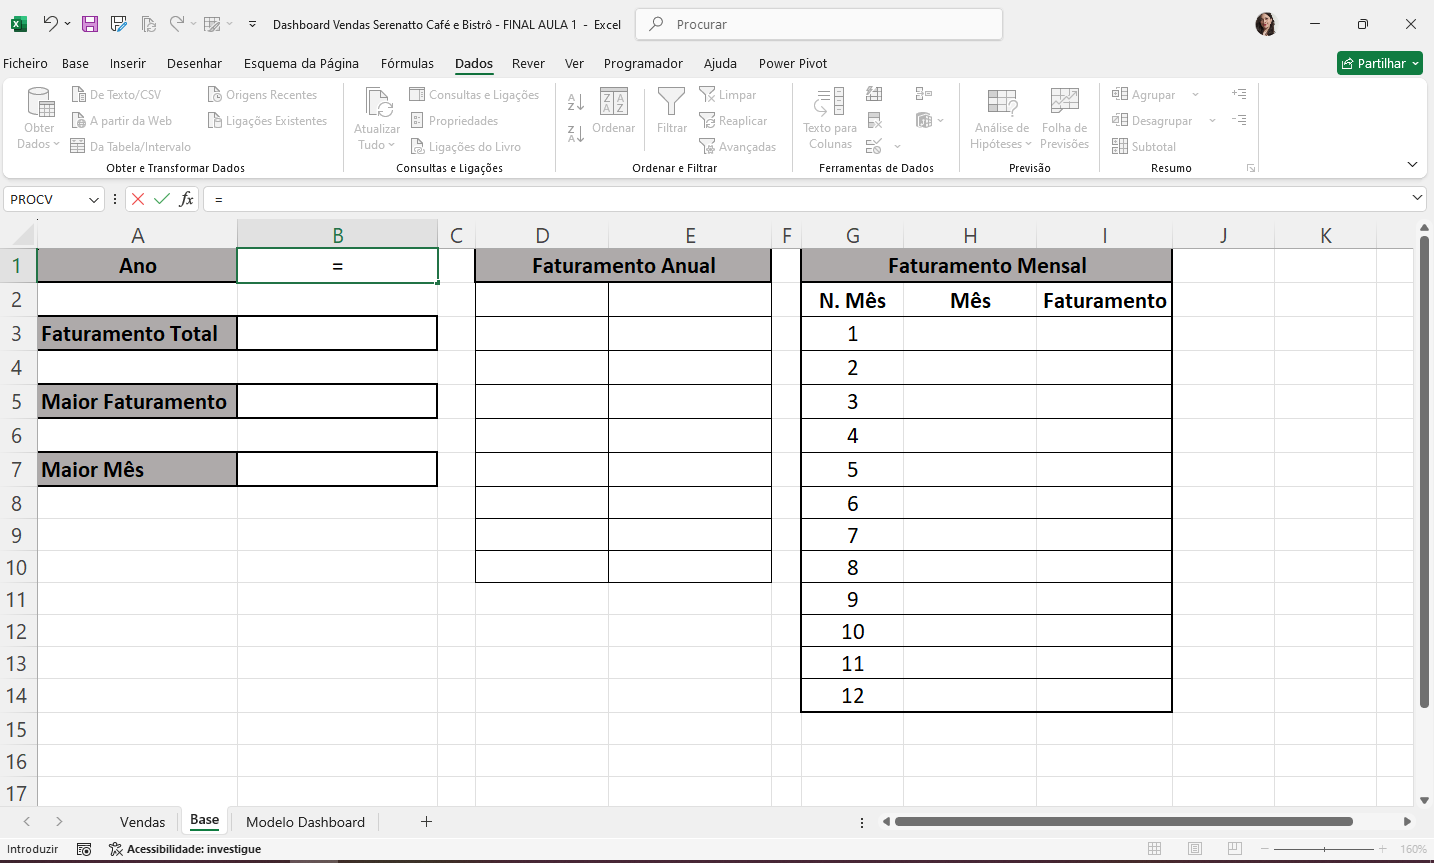Screen dimensions: 1434x863
Task: Import data De Texto/CSV
Action: pos(116,95)
